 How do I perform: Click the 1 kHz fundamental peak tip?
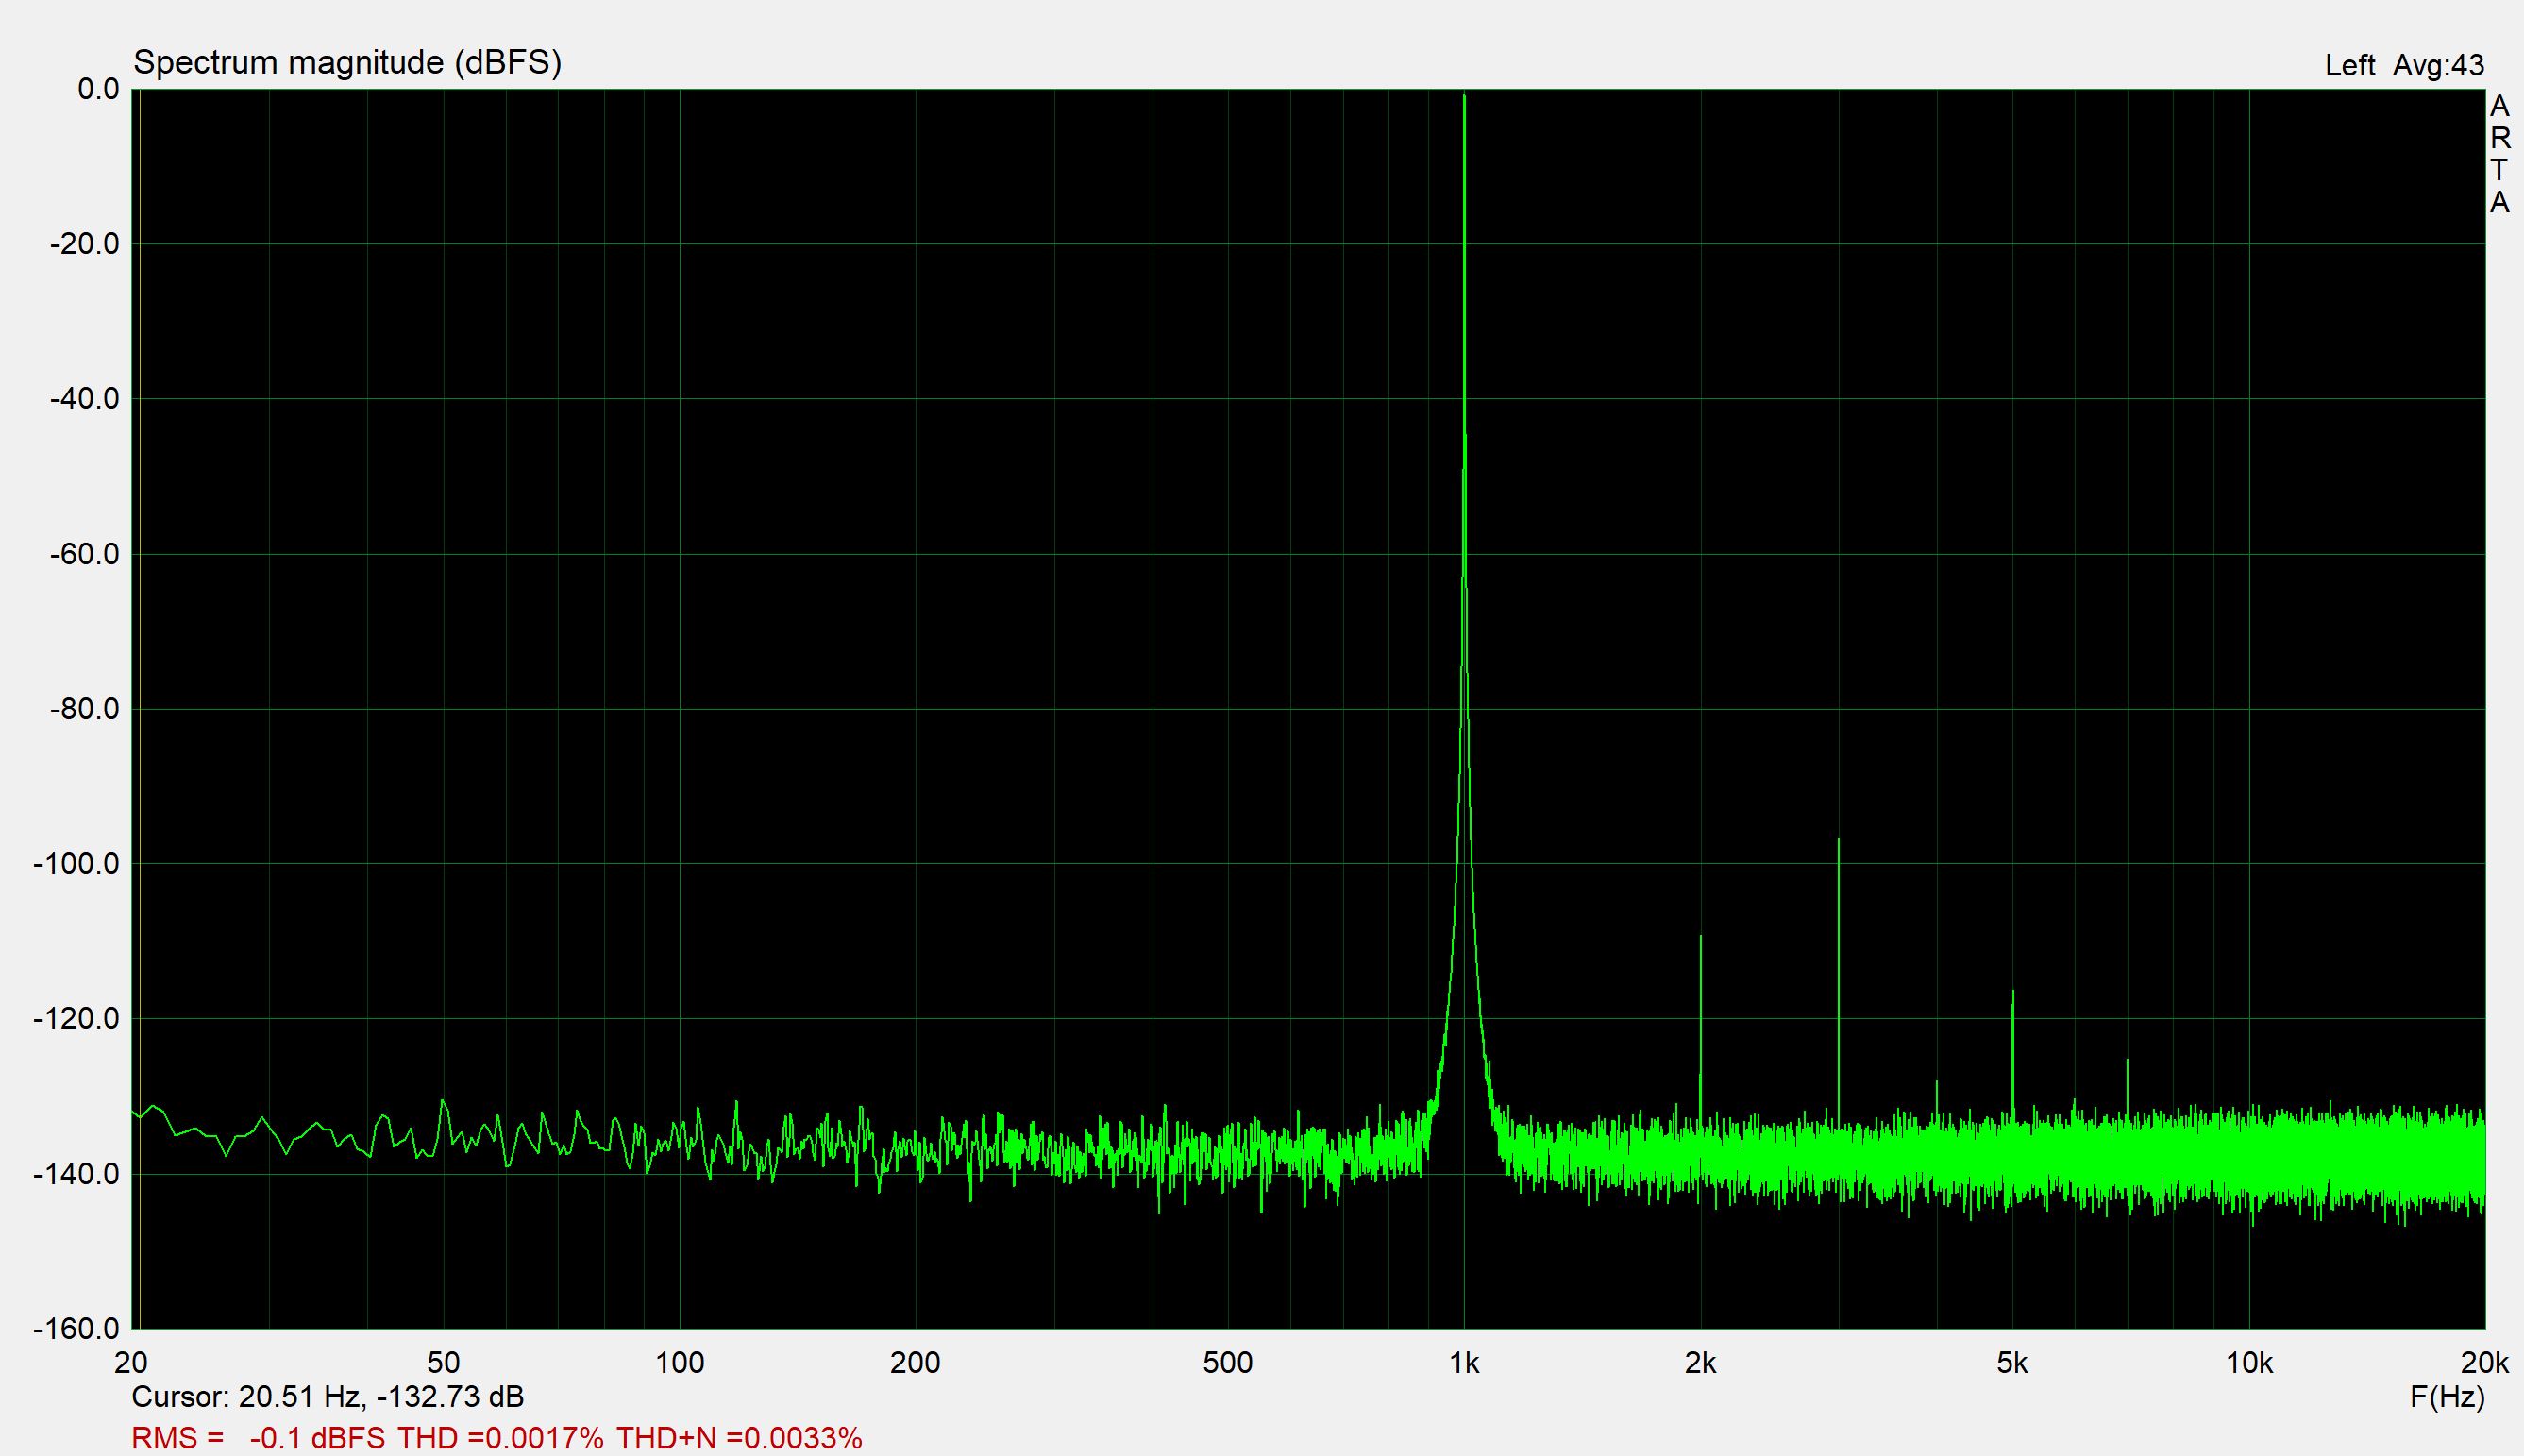pos(1464,96)
